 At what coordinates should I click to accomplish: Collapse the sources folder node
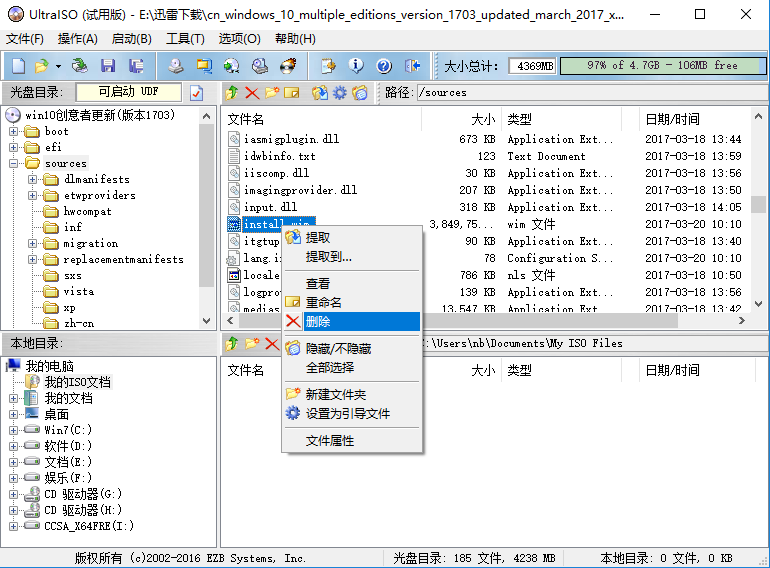pyautogui.click(x=13, y=163)
